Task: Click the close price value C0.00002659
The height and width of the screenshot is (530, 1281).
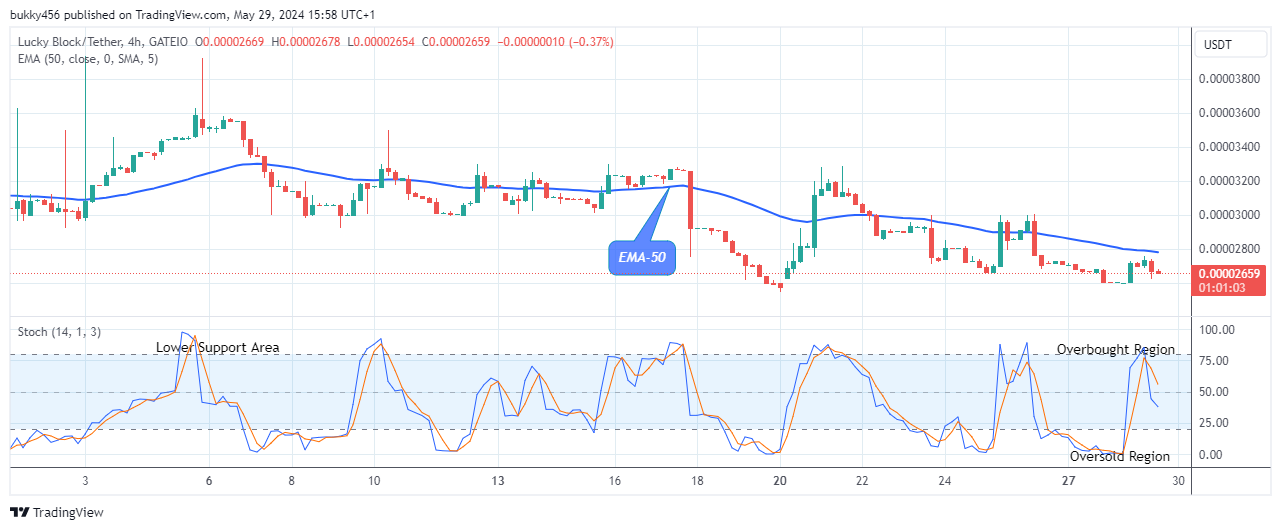Action: pyautogui.click(x=457, y=42)
